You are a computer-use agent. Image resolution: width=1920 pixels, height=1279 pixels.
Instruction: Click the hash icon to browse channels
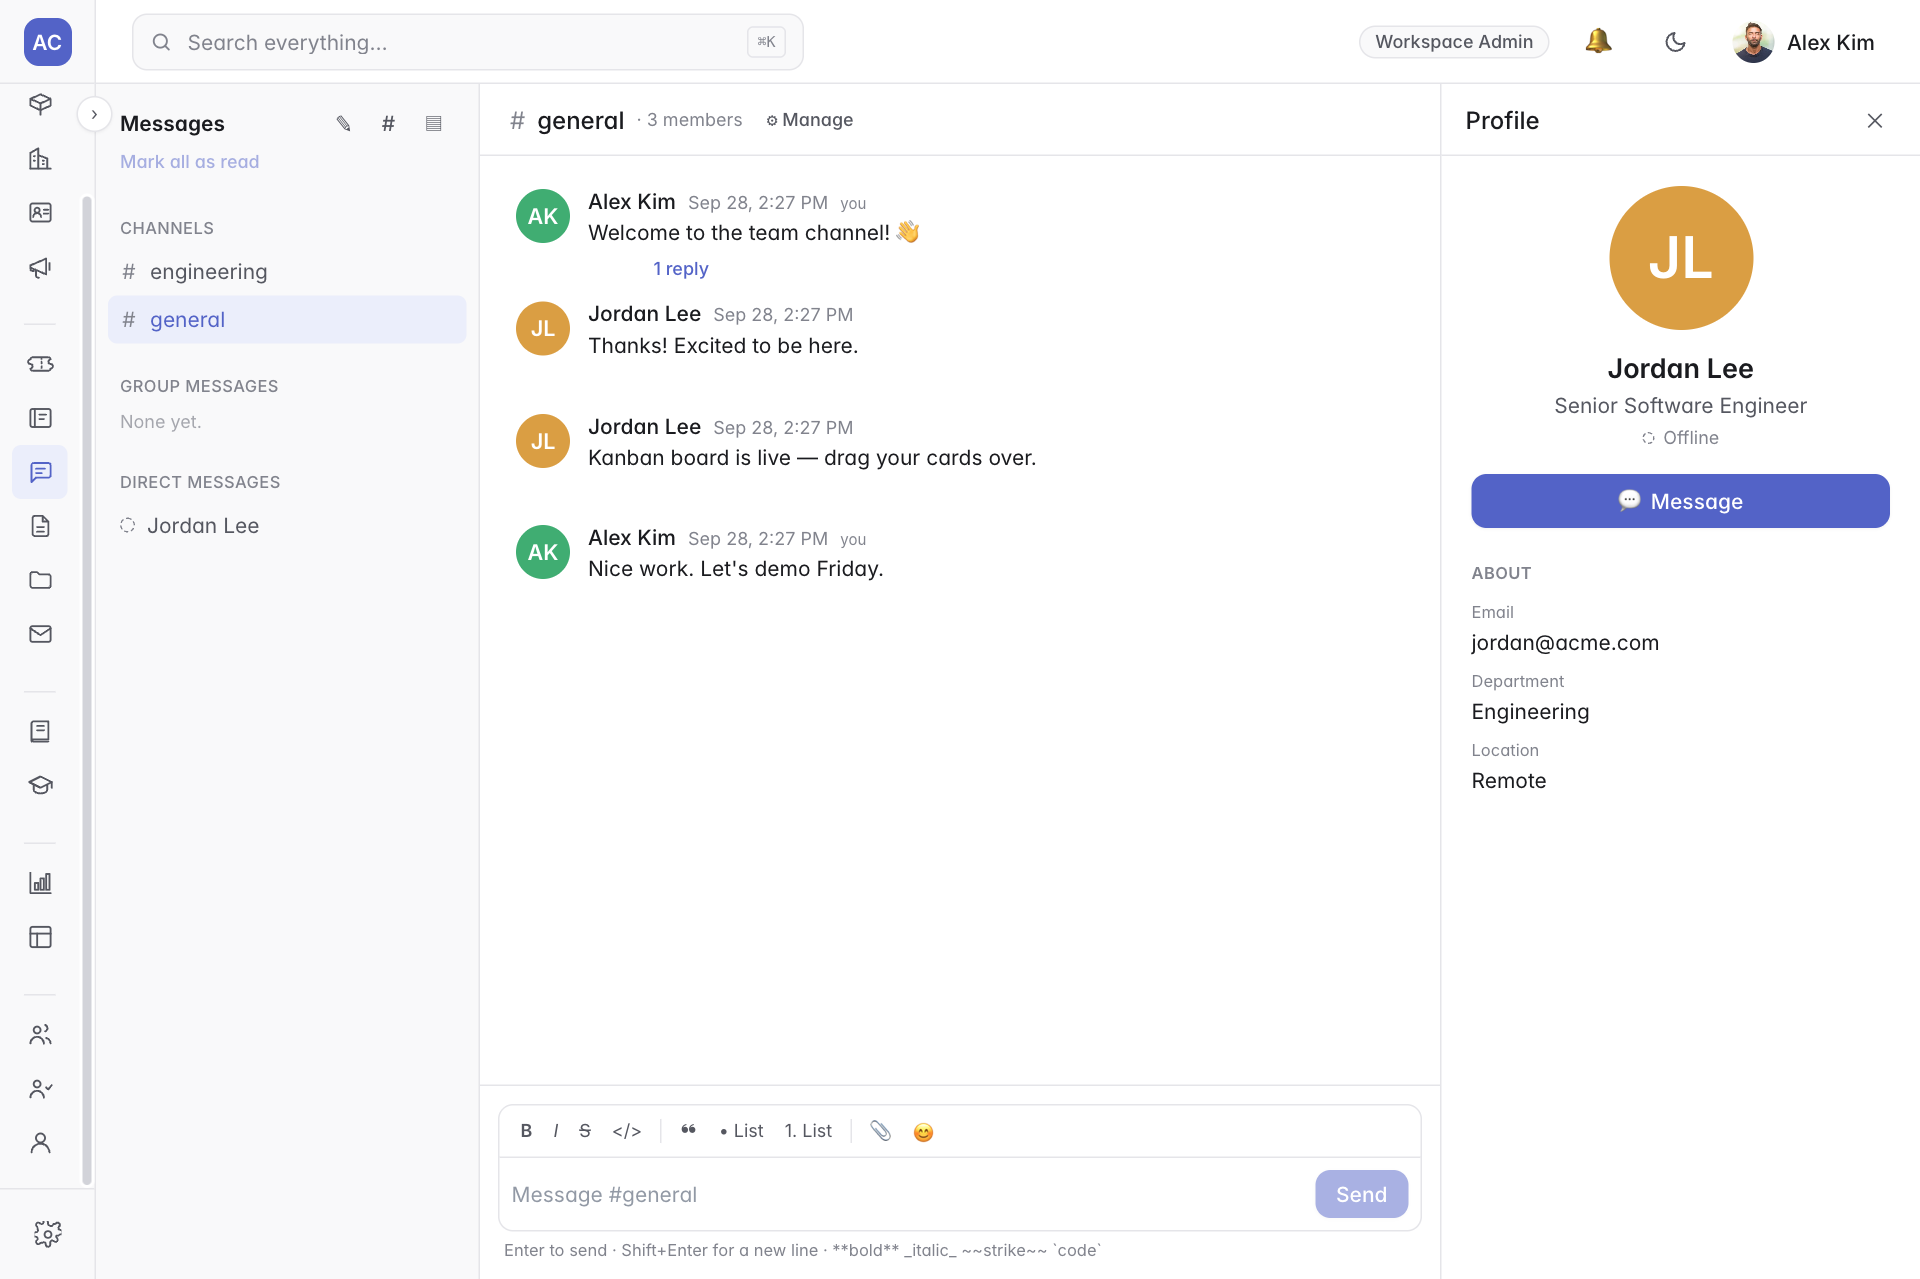[388, 123]
